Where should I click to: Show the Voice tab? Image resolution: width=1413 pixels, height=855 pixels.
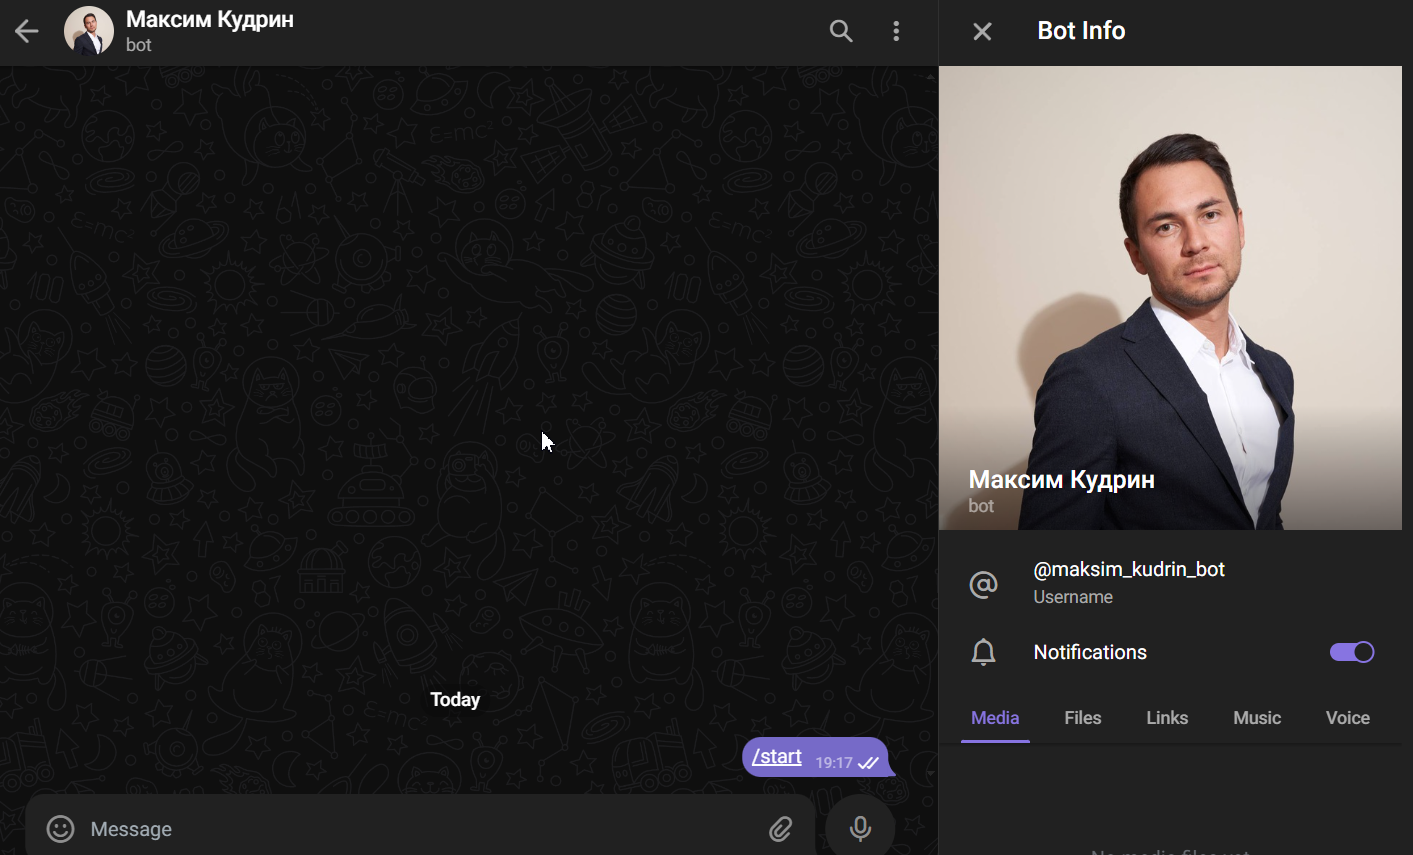(1347, 718)
